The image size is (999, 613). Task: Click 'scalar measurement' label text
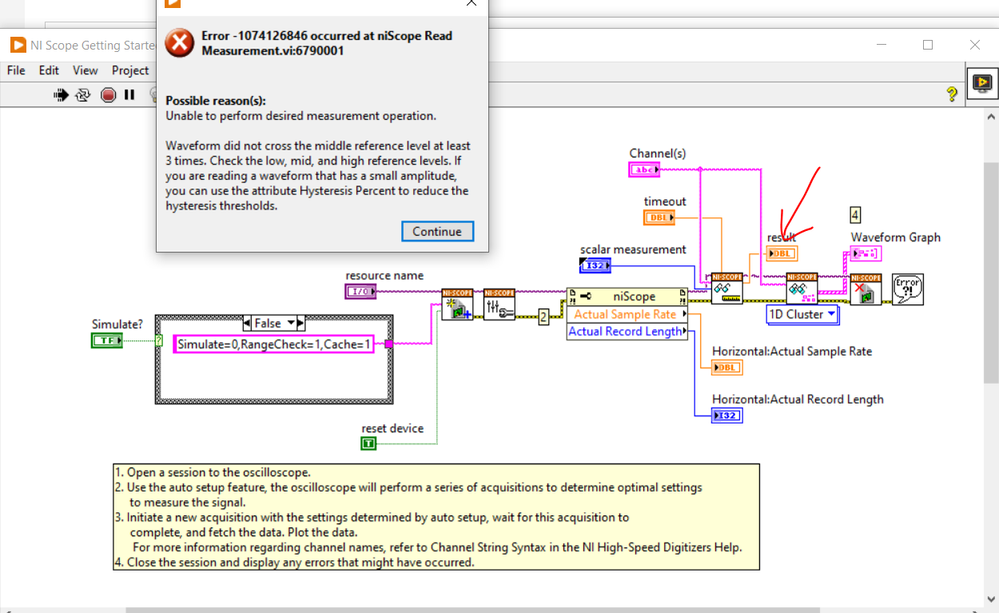(633, 249)
